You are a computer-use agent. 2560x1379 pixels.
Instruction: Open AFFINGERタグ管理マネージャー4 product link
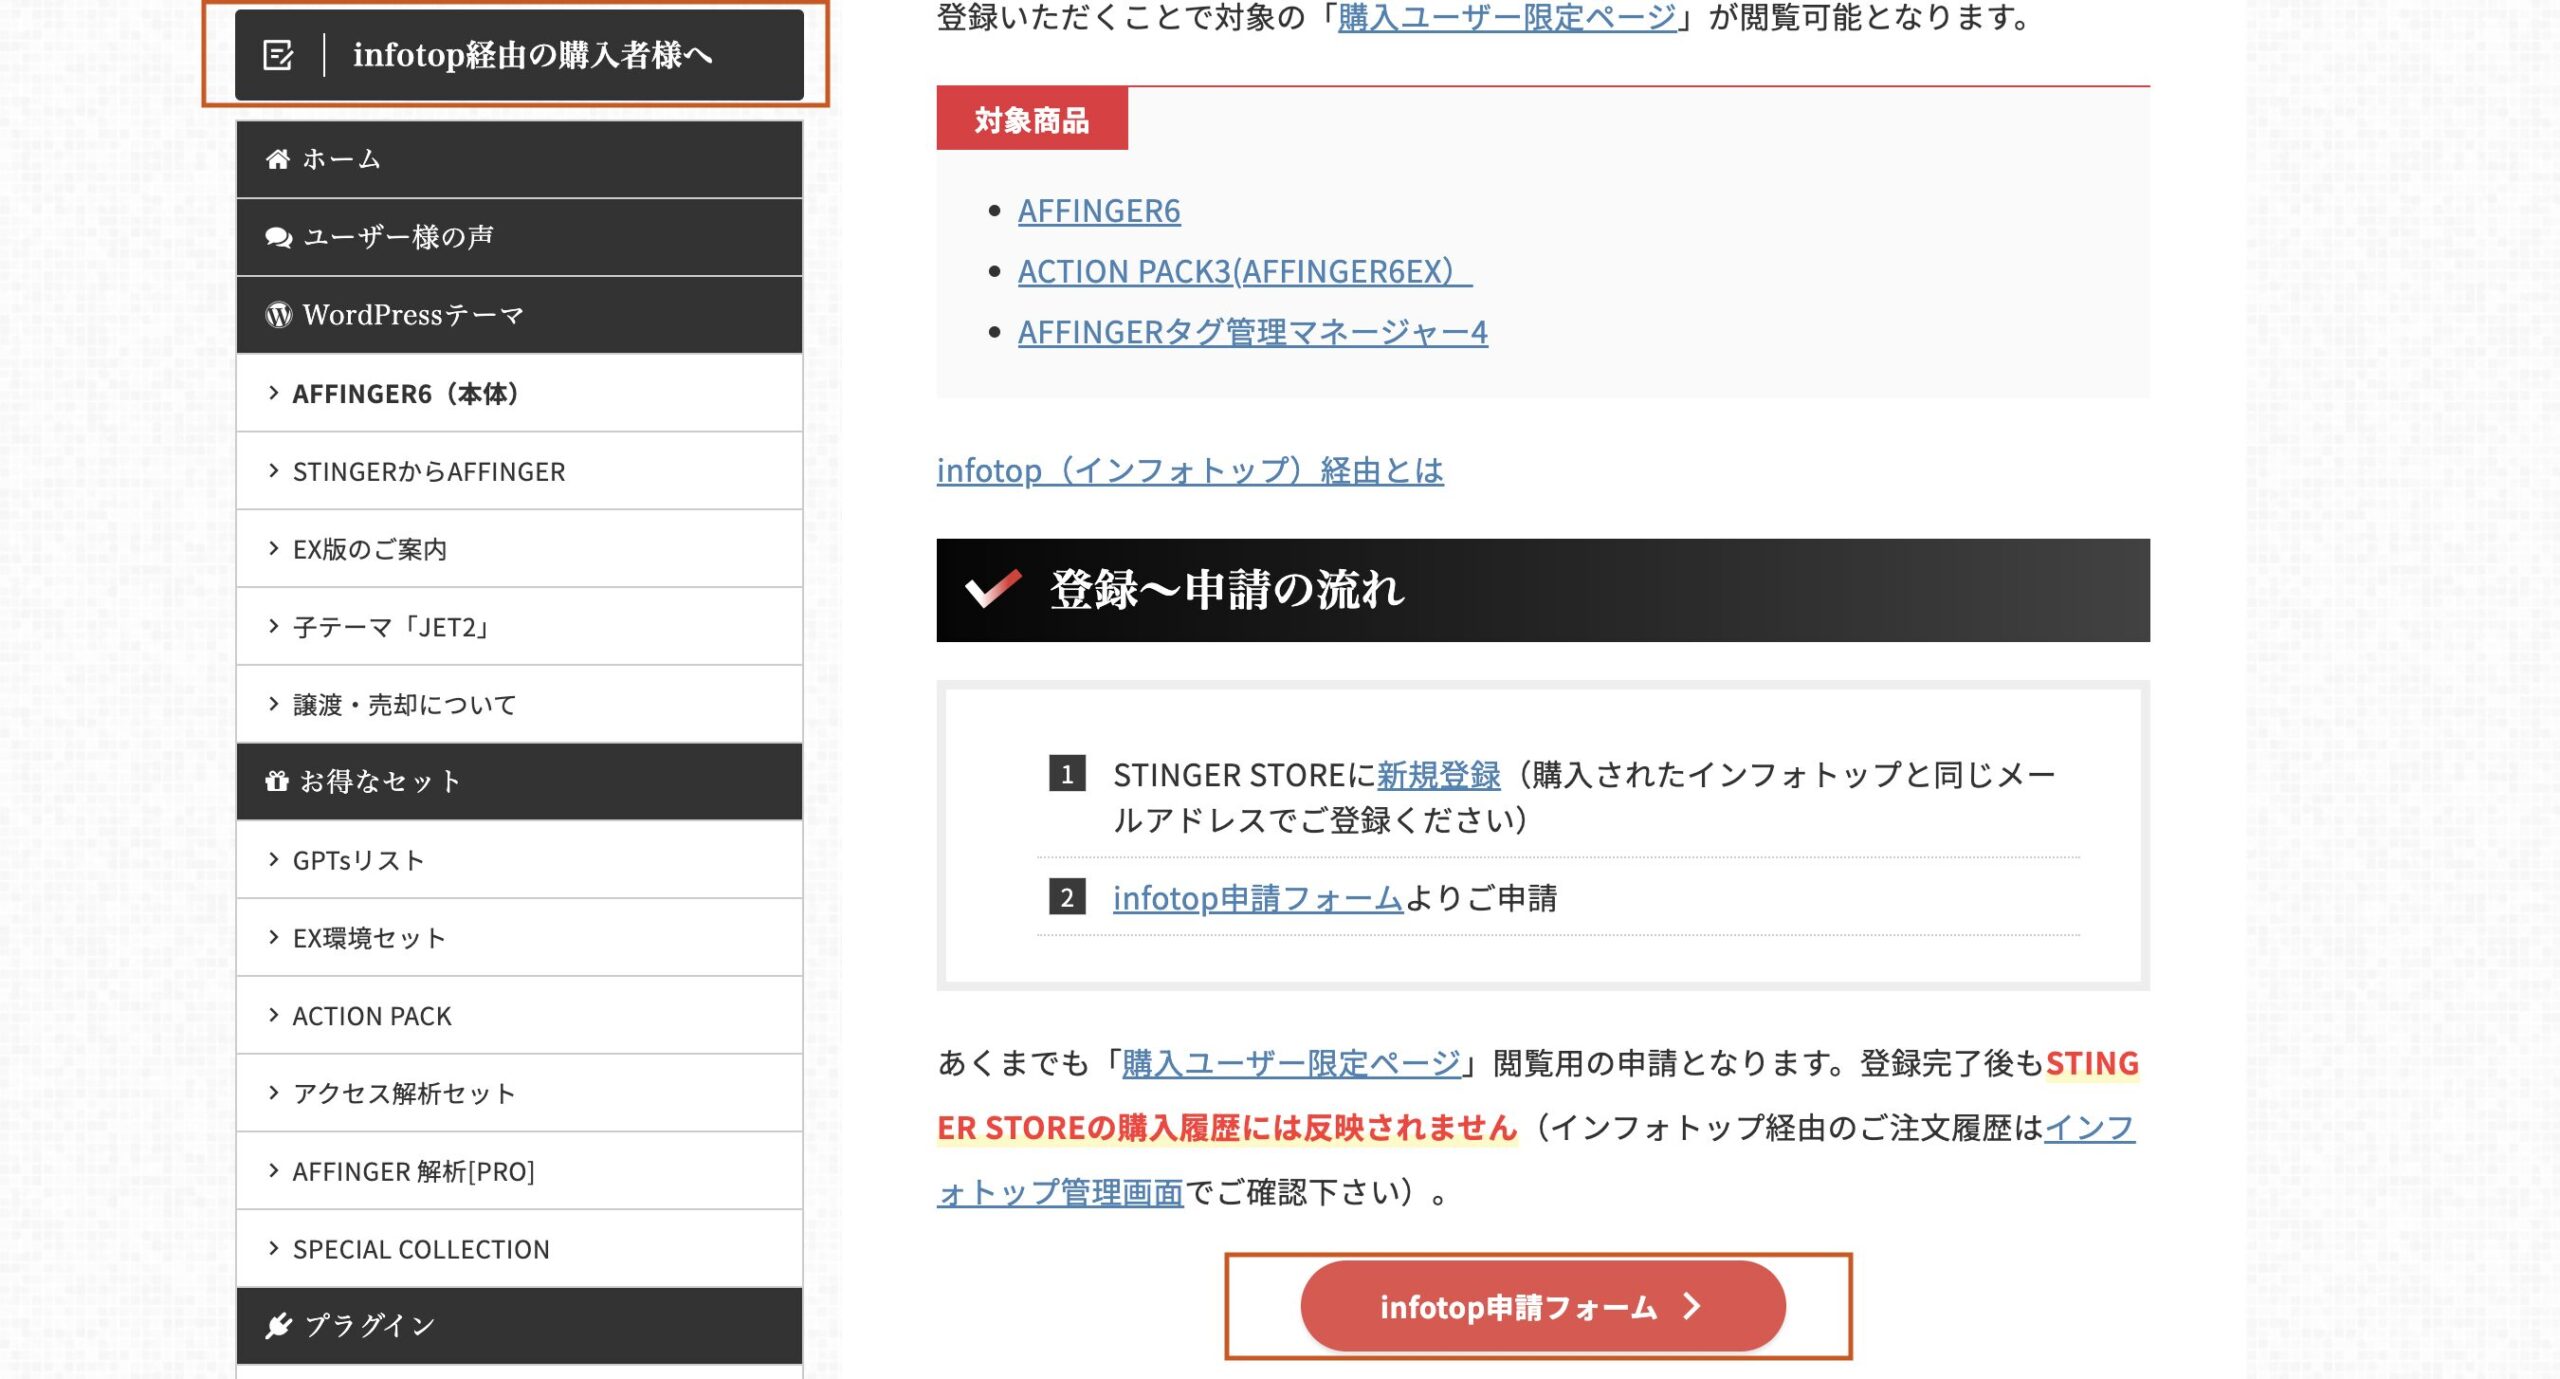coord(1253,331)
